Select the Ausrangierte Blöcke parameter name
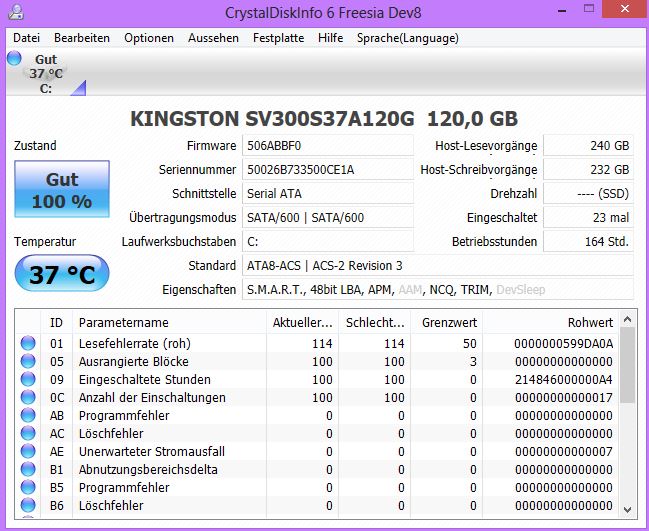The height and width of the screenshot is (531, 649). click(x=134, y=362)
